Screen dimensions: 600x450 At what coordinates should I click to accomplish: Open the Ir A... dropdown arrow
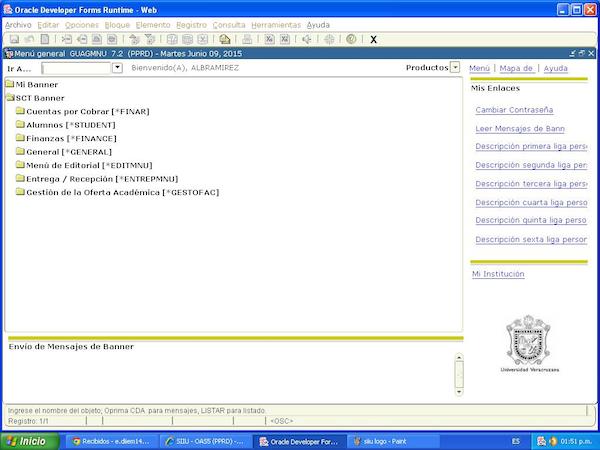tap(117, 68)
